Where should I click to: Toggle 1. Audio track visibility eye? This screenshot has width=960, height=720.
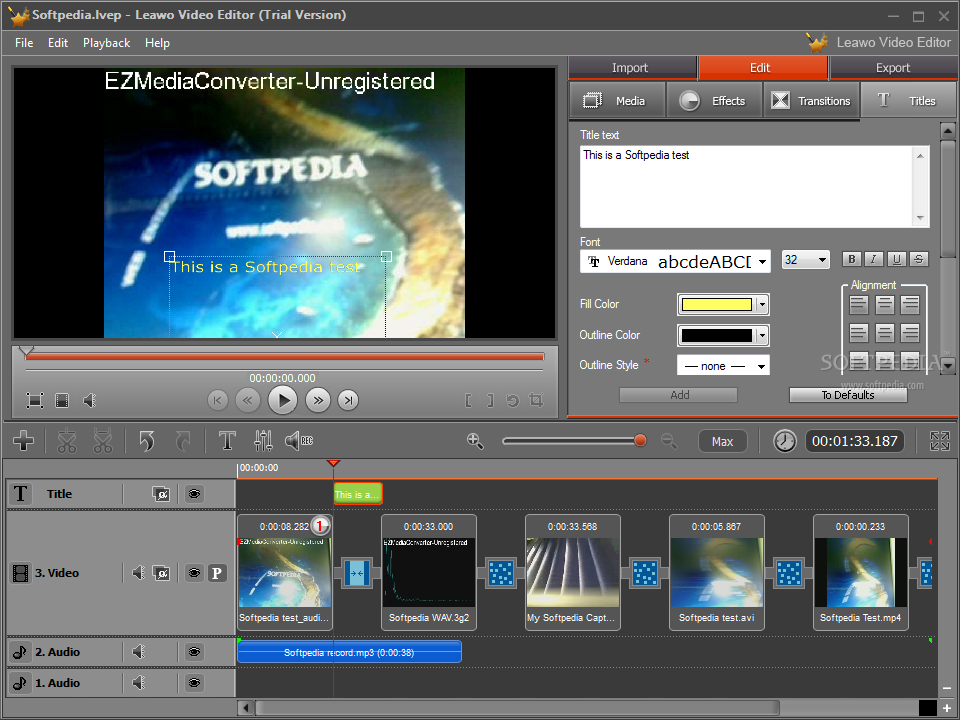pyautogui.click(x=194, y=682)
